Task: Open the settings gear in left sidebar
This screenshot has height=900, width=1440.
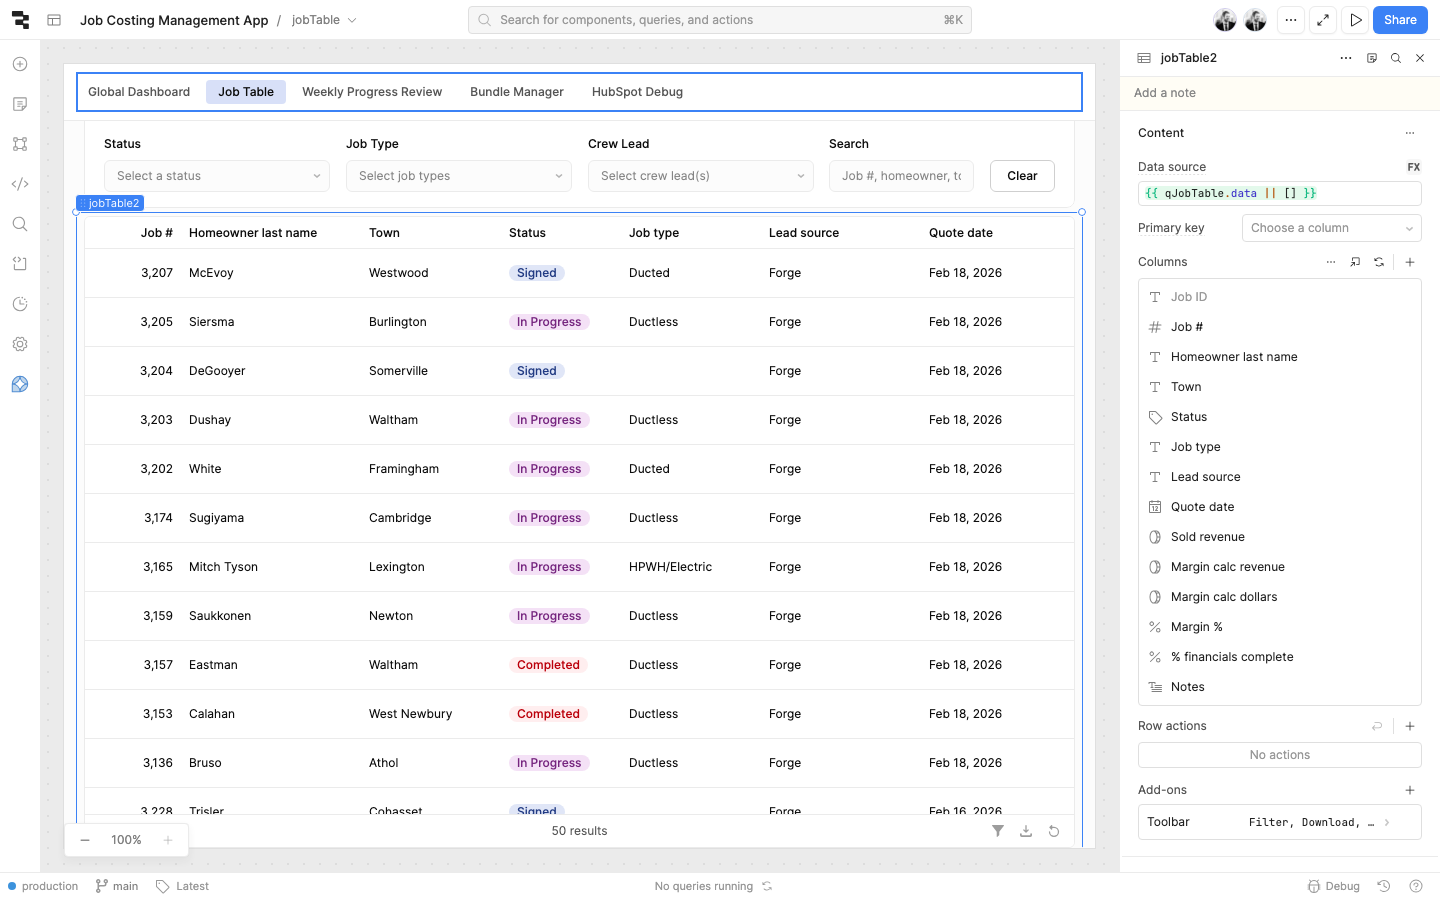Action: (20, 344)
